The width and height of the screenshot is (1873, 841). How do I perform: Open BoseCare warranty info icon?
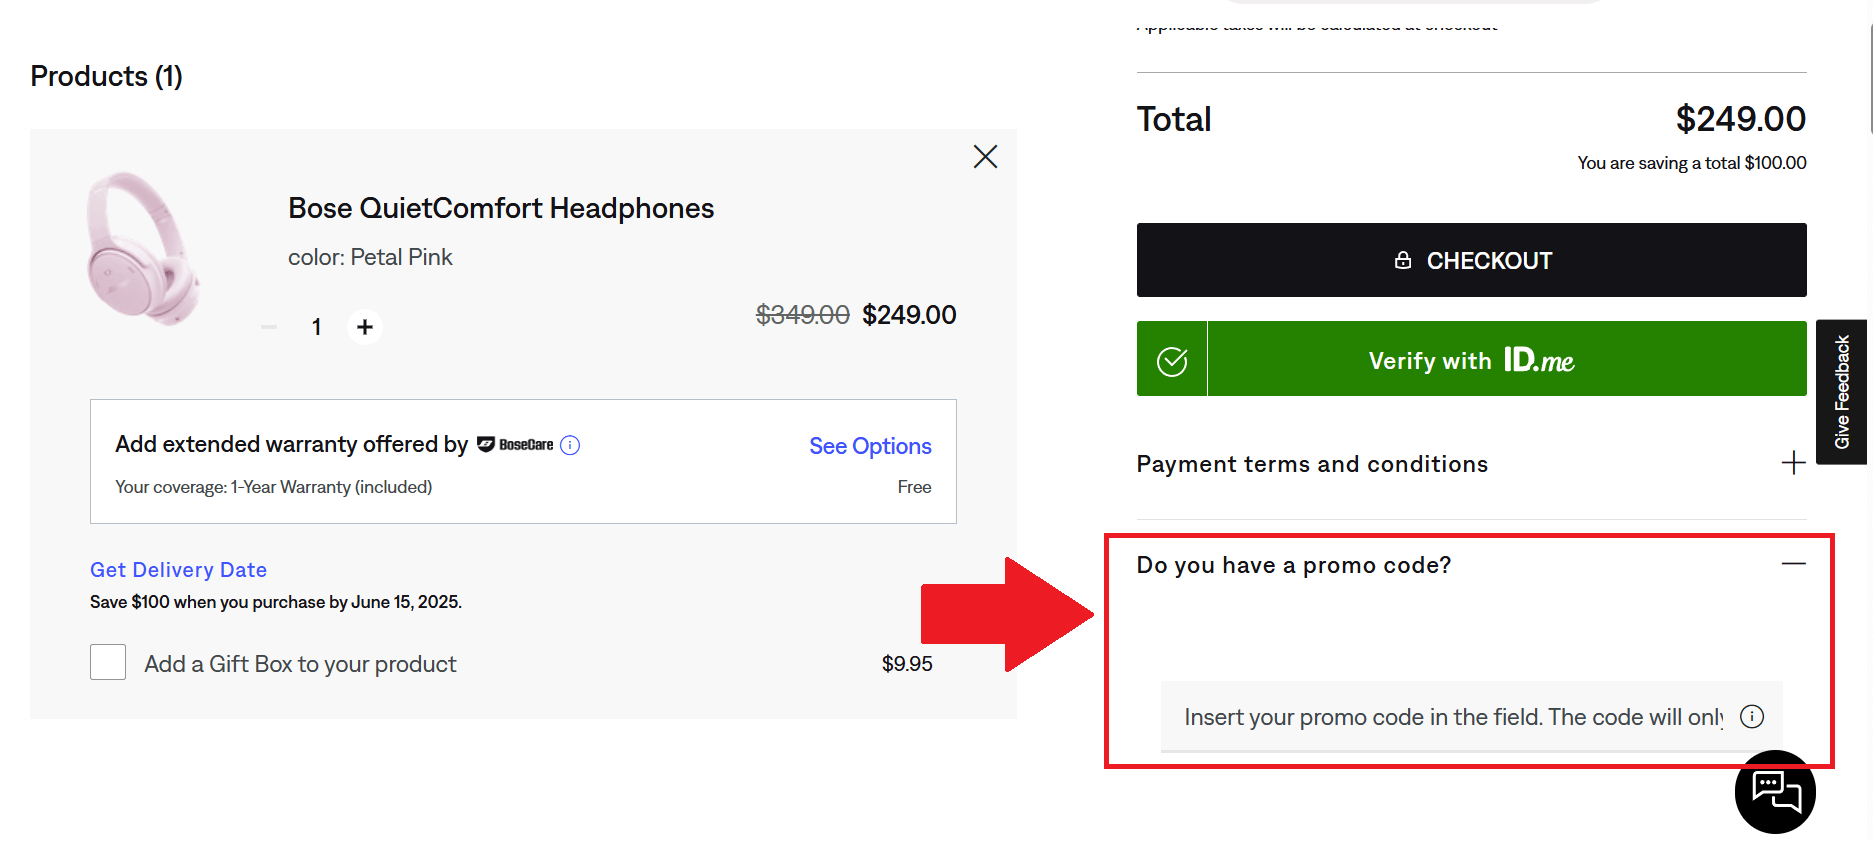point(570,445)
